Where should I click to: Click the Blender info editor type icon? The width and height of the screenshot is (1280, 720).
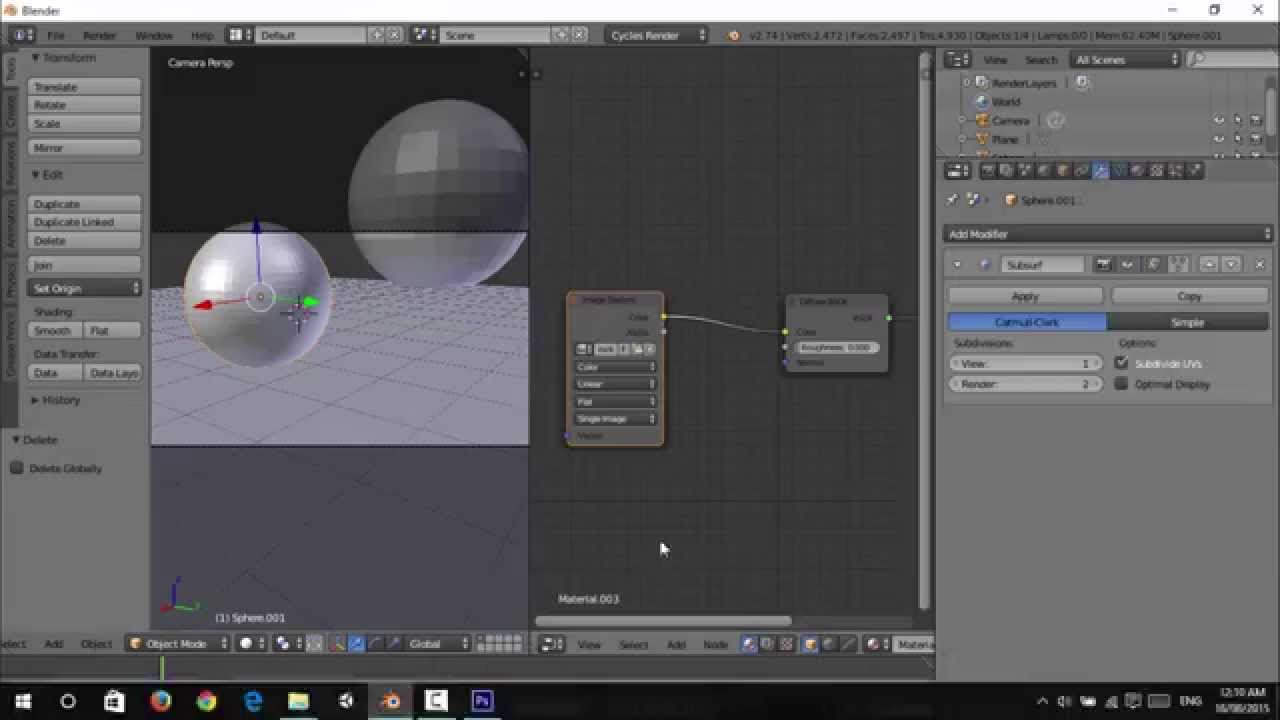coord(22,35)
